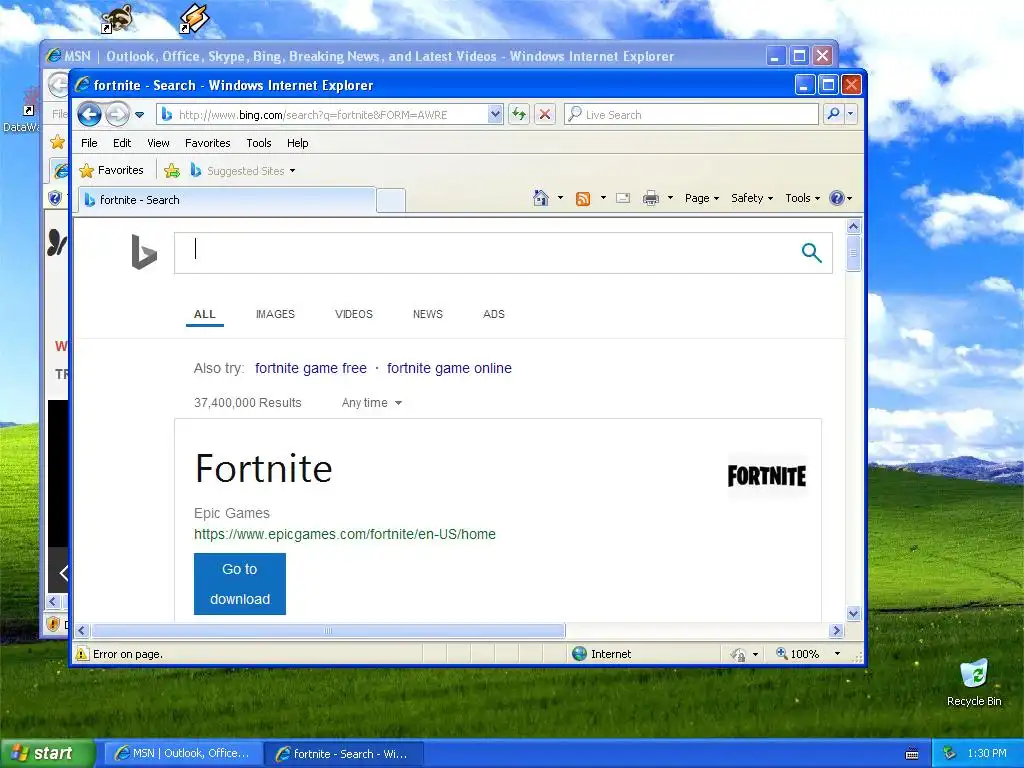This screenshot has width=1024, height=768.
Task: Expand the address bar URL dropdown
Action: [495, 114]
